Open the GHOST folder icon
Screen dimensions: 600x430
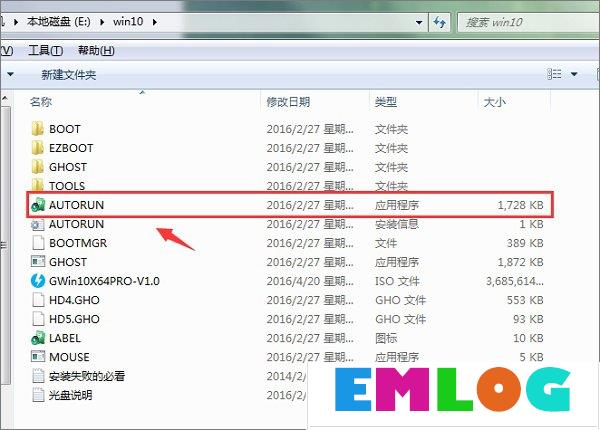[x=38, y=167]
